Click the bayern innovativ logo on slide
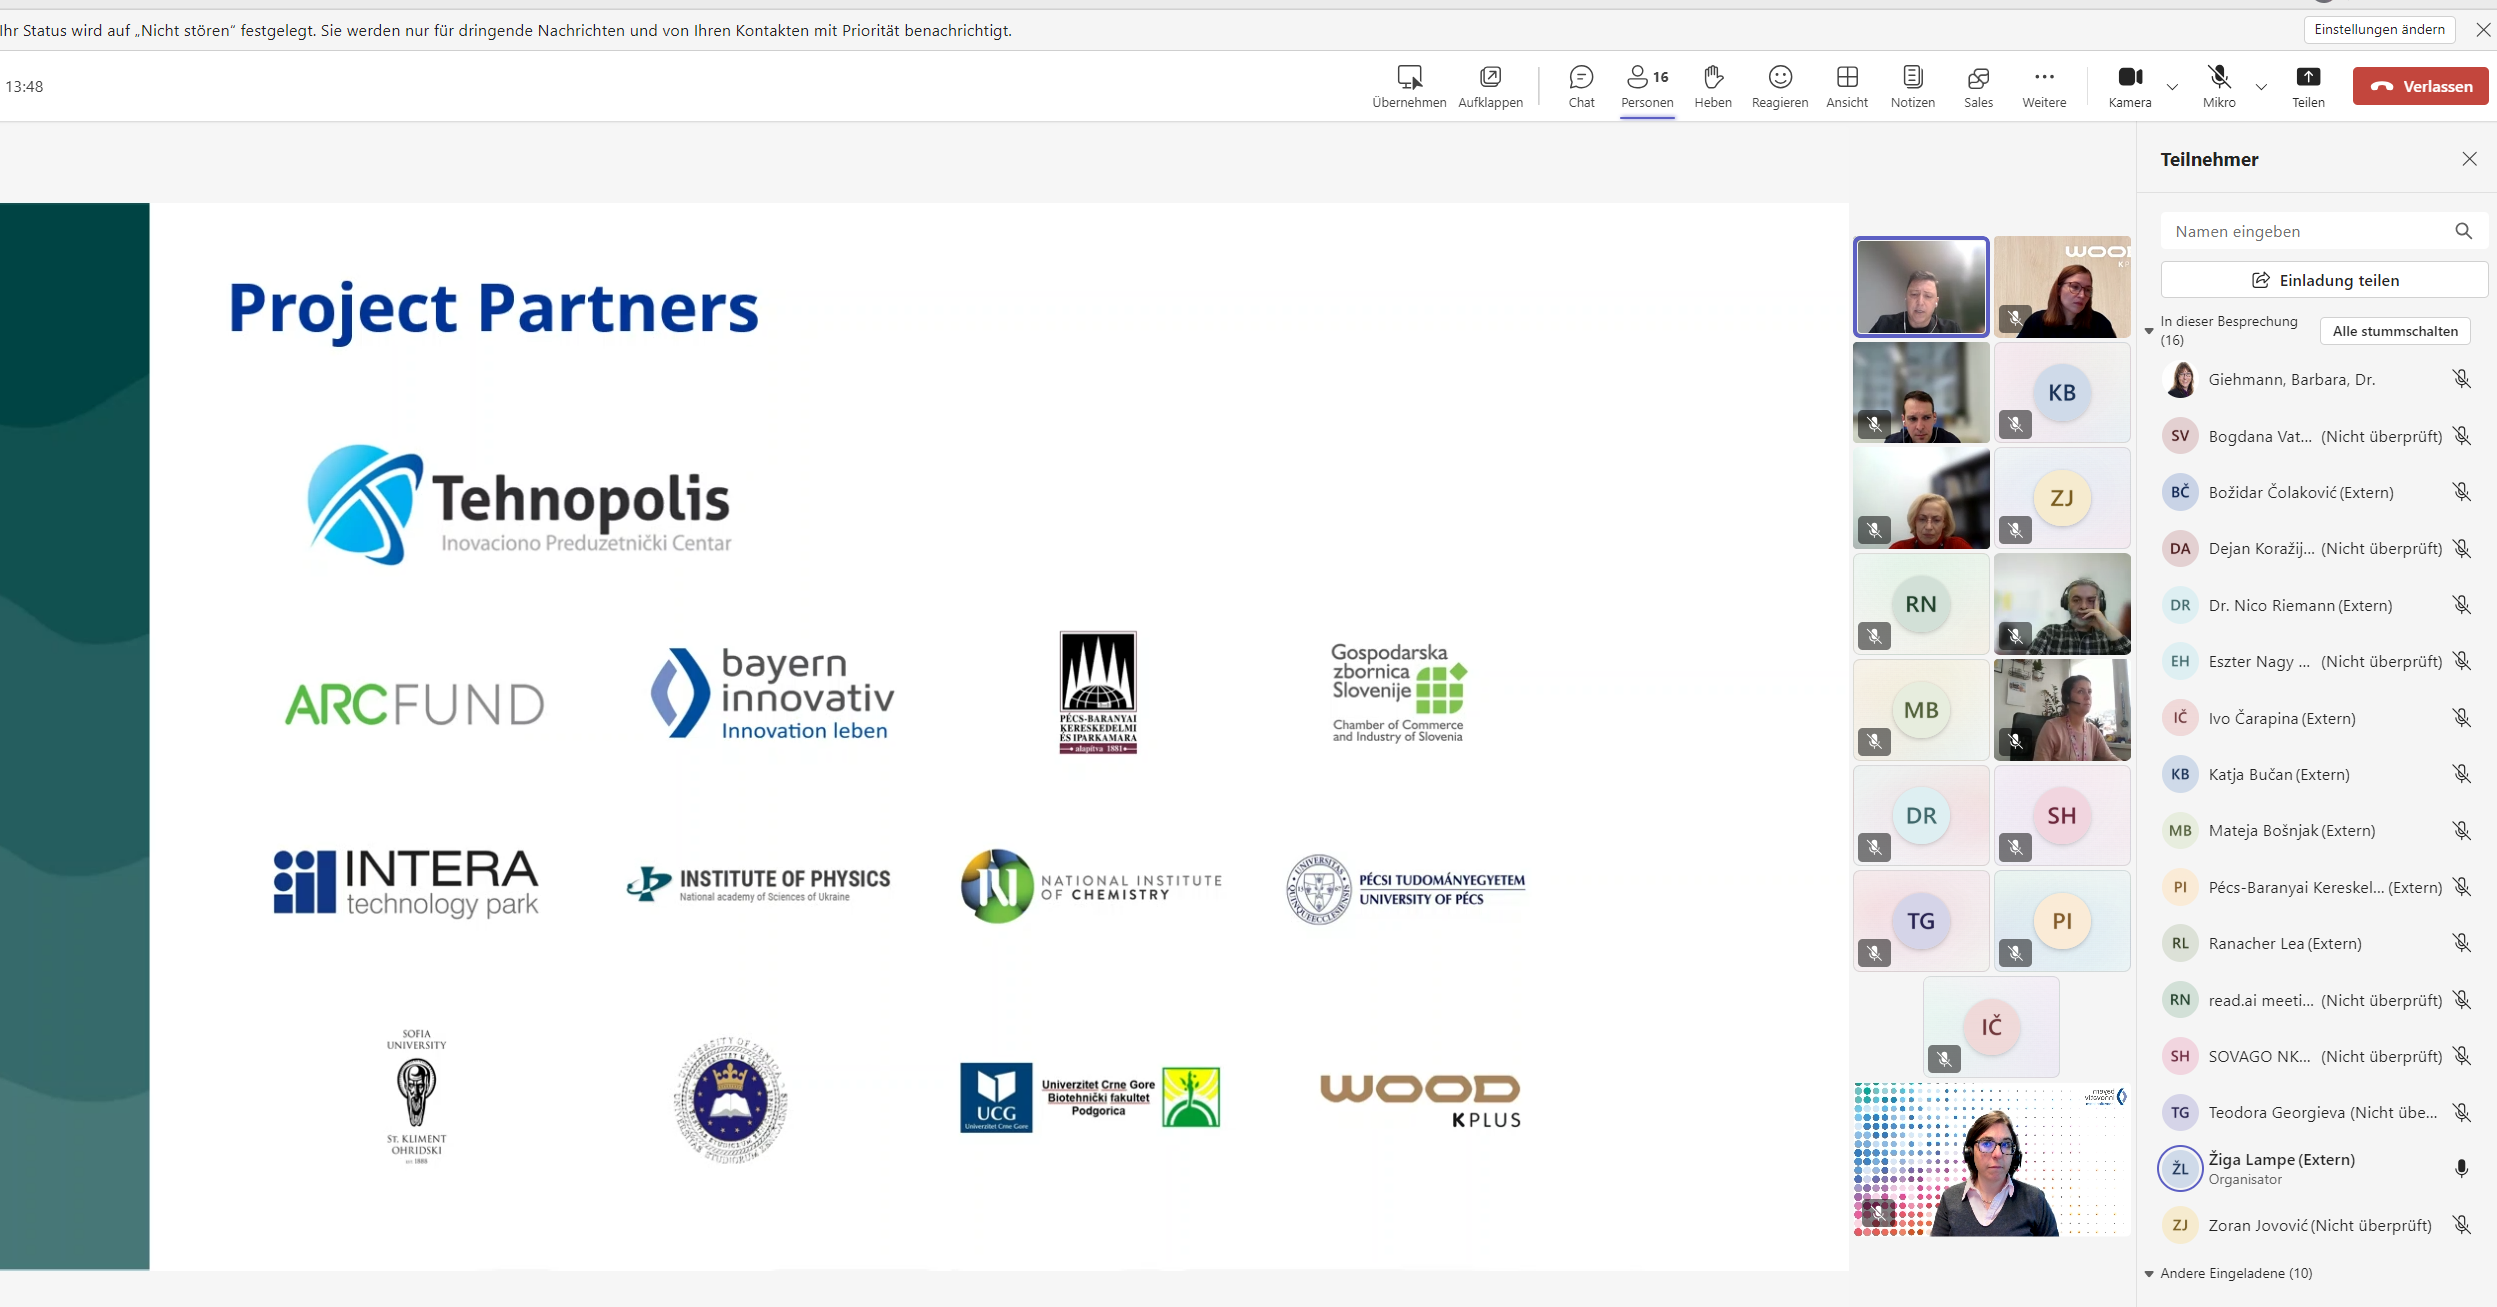The width and height of the screenshot is (2497, 1307). pyautogui.click(x=773, y=694)
